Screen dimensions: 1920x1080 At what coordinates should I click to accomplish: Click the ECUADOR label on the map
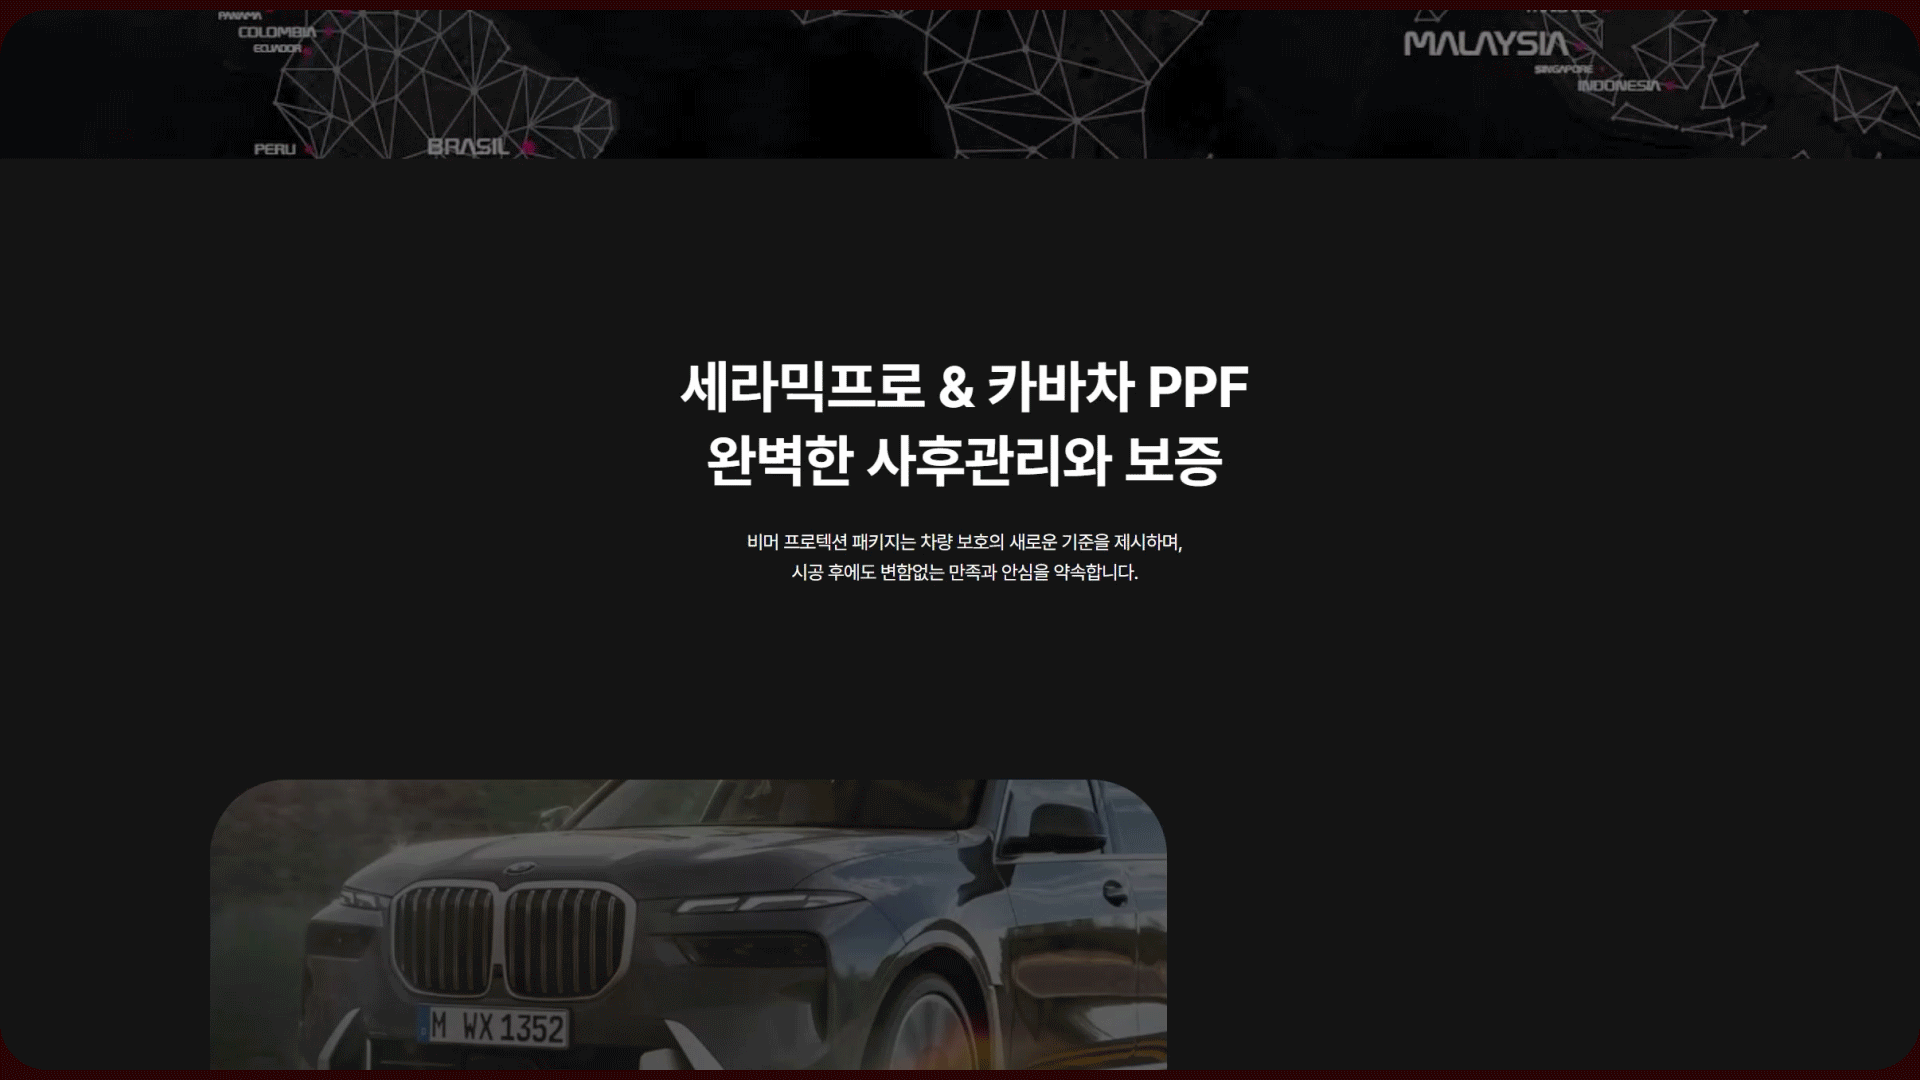[277, 48]
